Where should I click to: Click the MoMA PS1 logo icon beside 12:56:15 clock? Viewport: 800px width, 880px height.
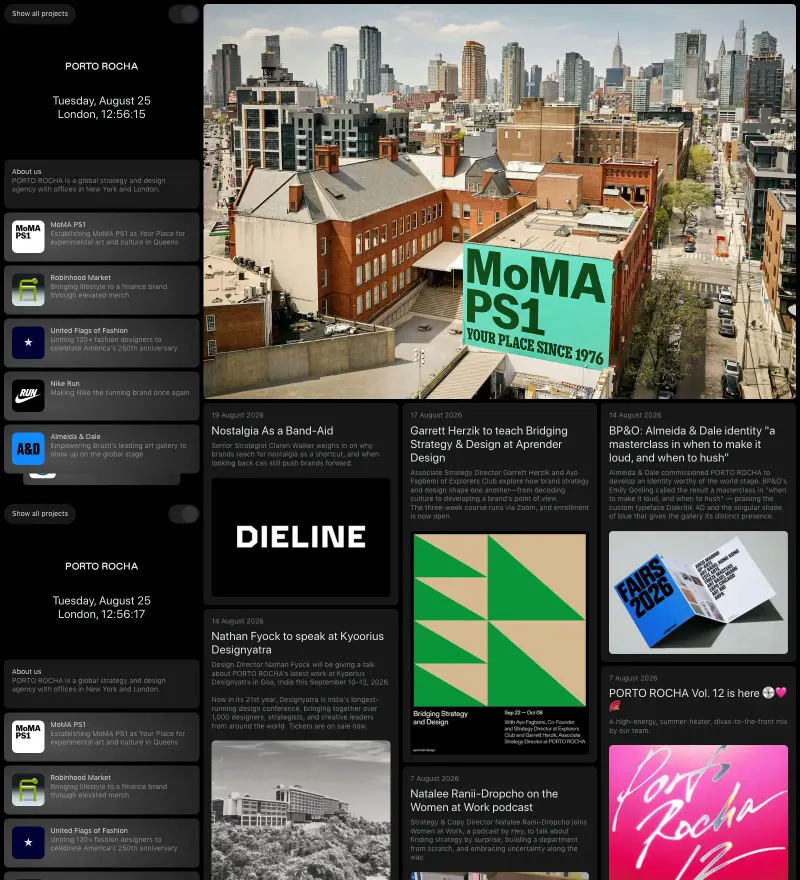pos(28,236)
